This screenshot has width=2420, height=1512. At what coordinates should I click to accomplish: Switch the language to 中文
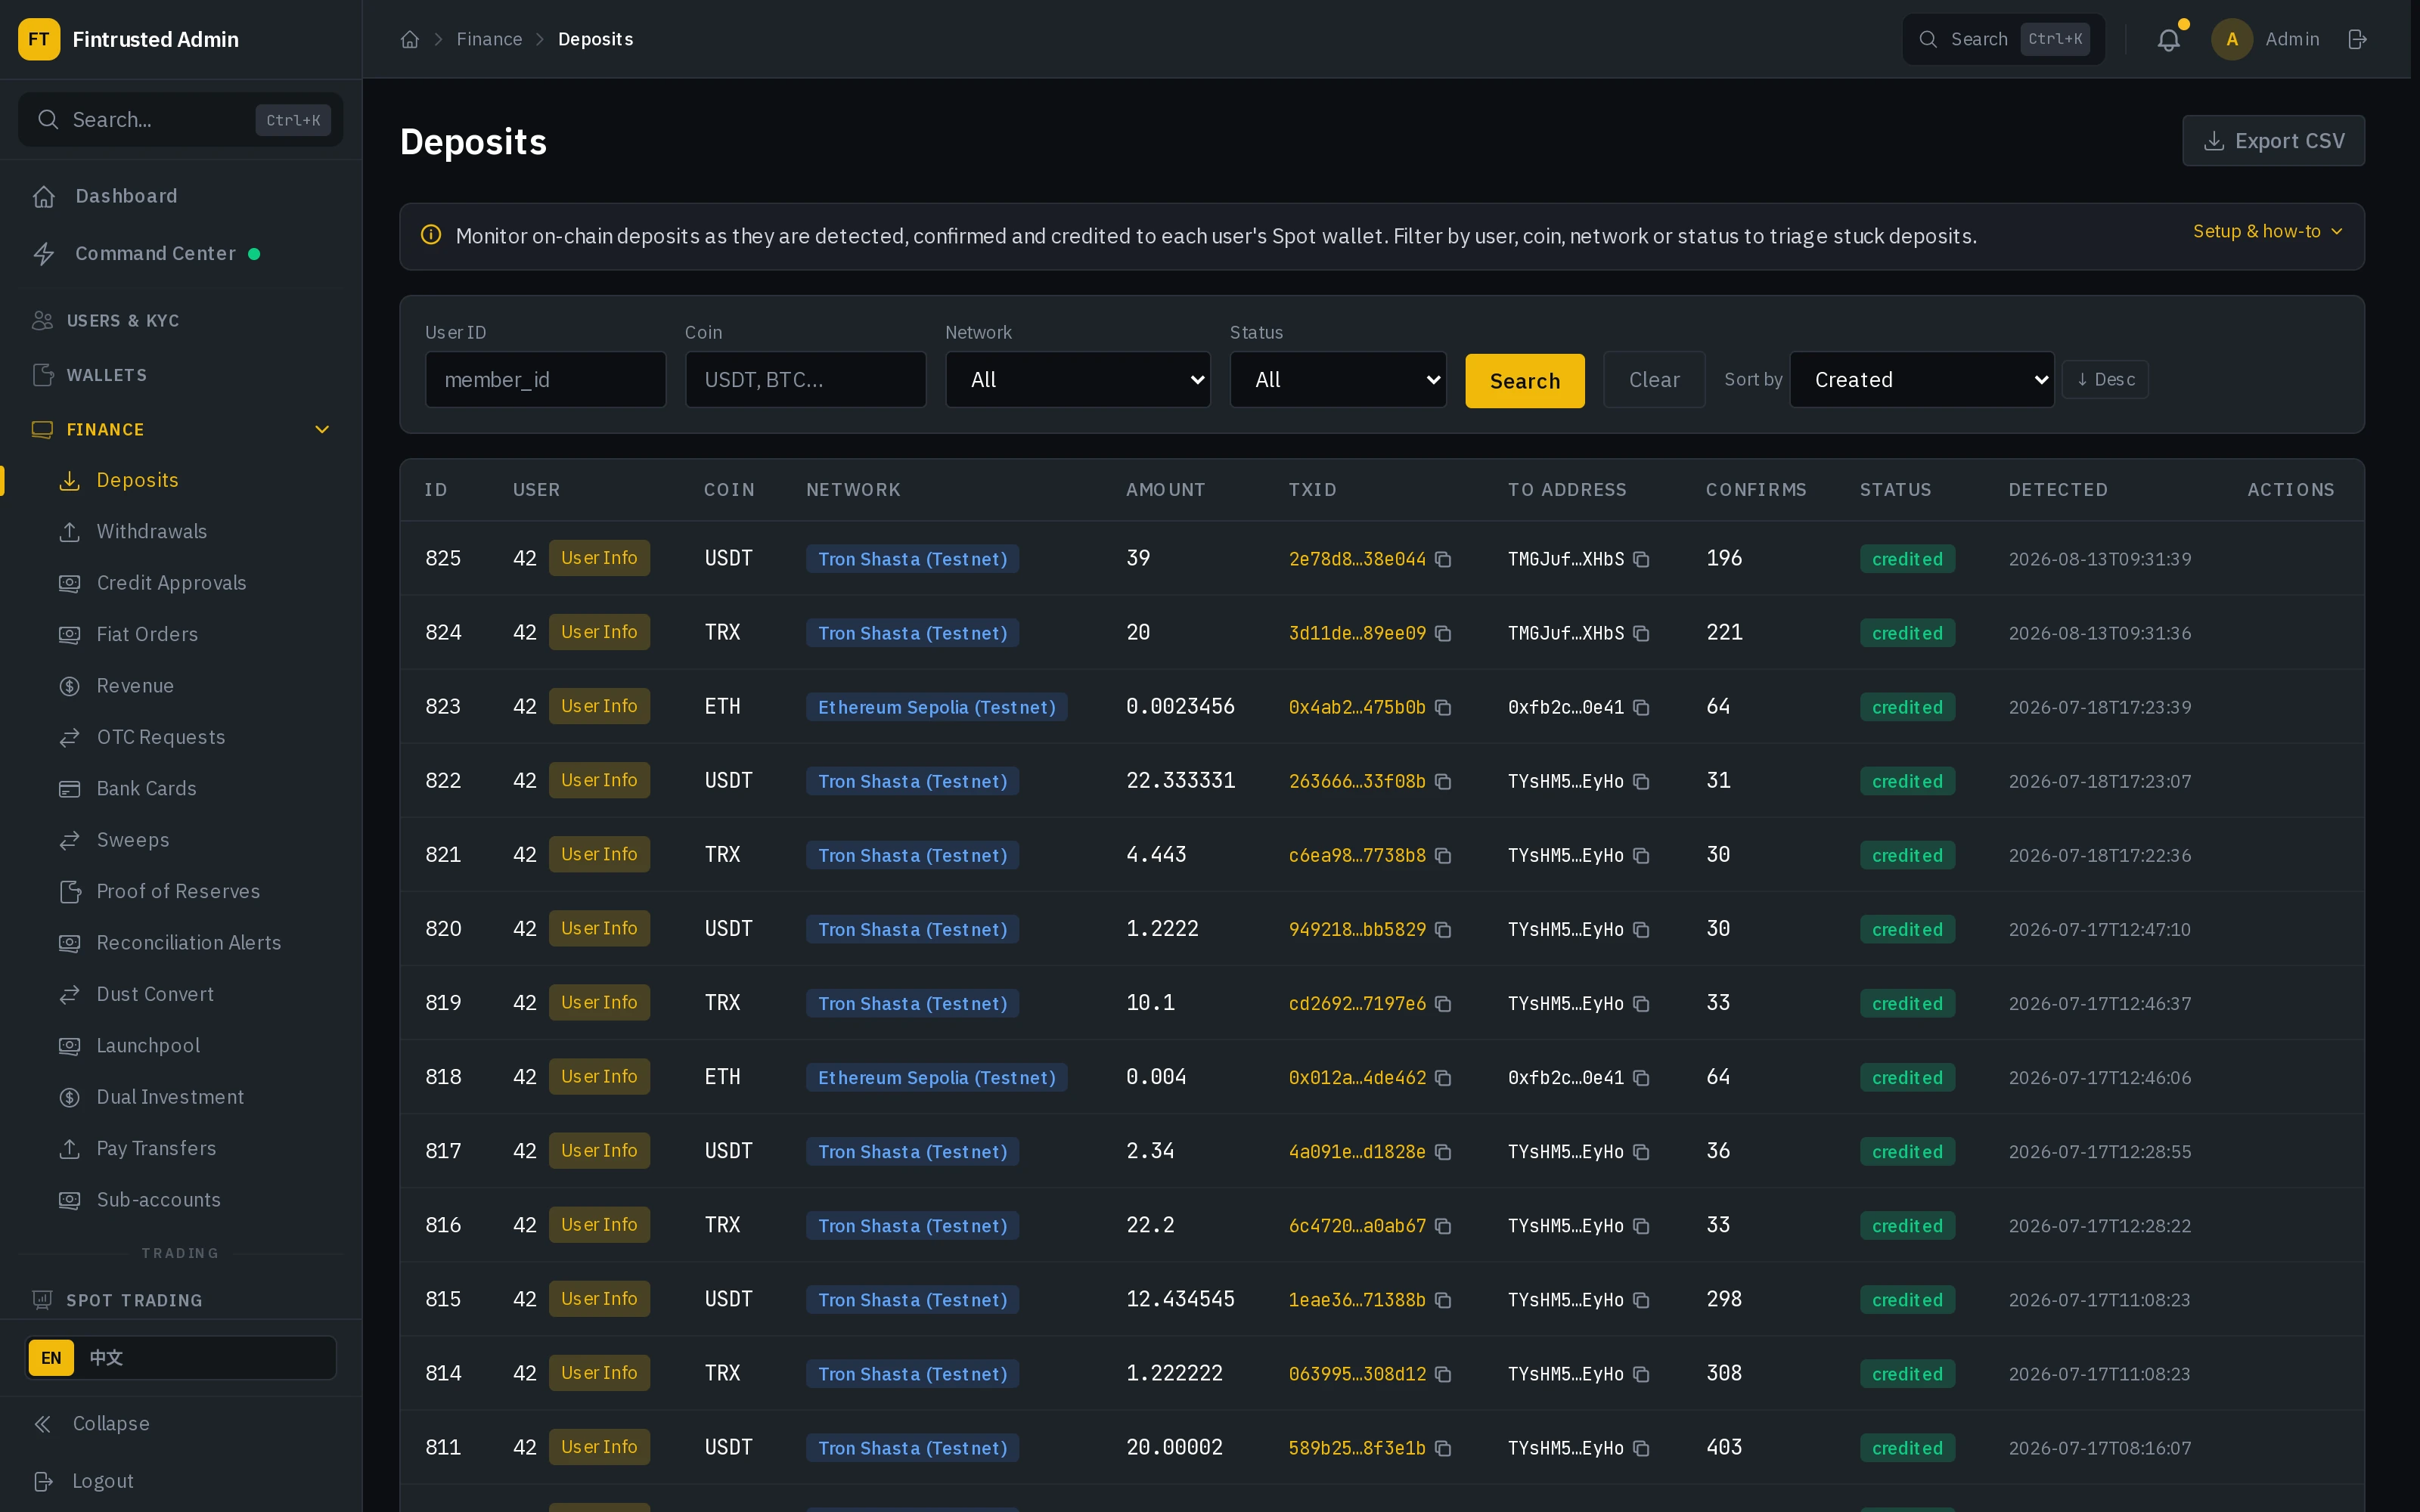tap(106, 1357)
